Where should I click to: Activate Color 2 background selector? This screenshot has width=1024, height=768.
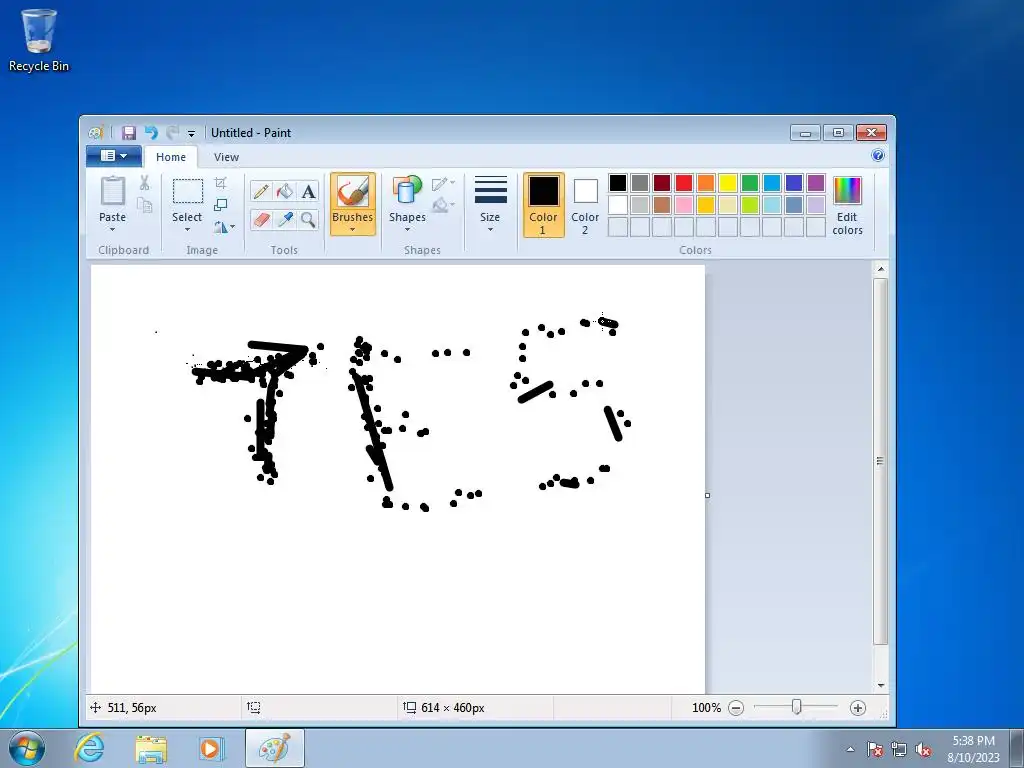[x=585, y=205]
